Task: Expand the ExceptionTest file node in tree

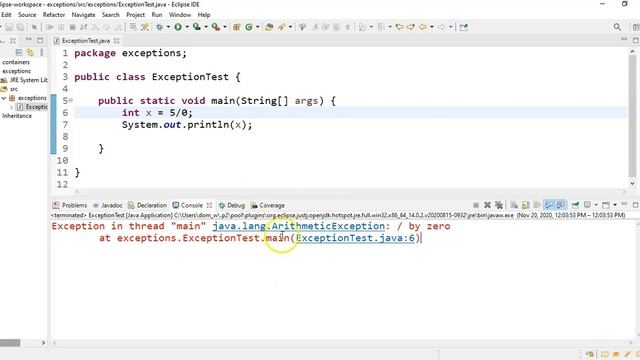Action: pos(11,107)
